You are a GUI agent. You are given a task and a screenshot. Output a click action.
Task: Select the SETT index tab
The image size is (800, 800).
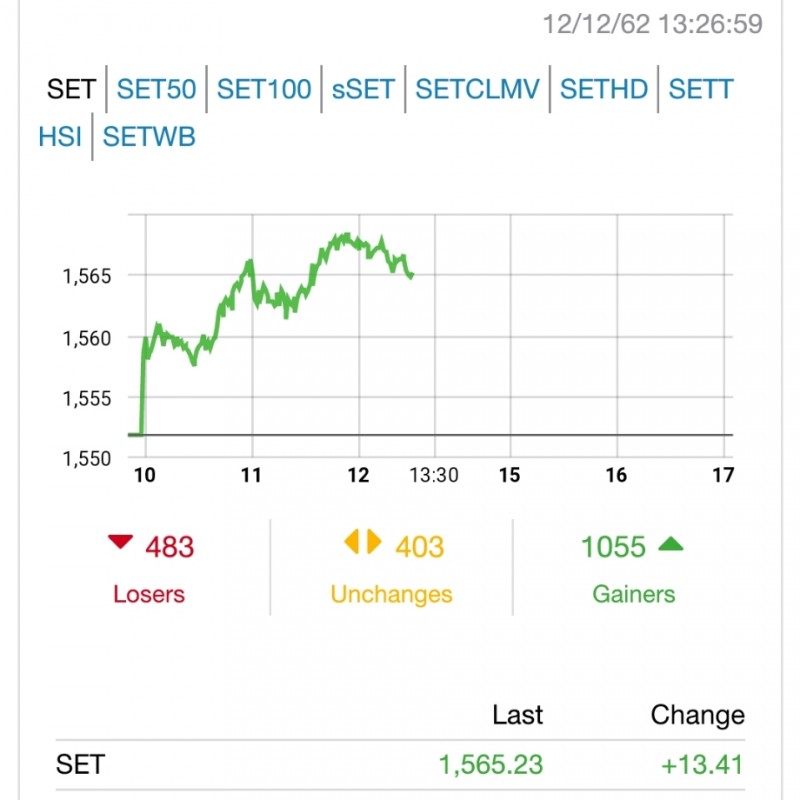tap(700, 89)
